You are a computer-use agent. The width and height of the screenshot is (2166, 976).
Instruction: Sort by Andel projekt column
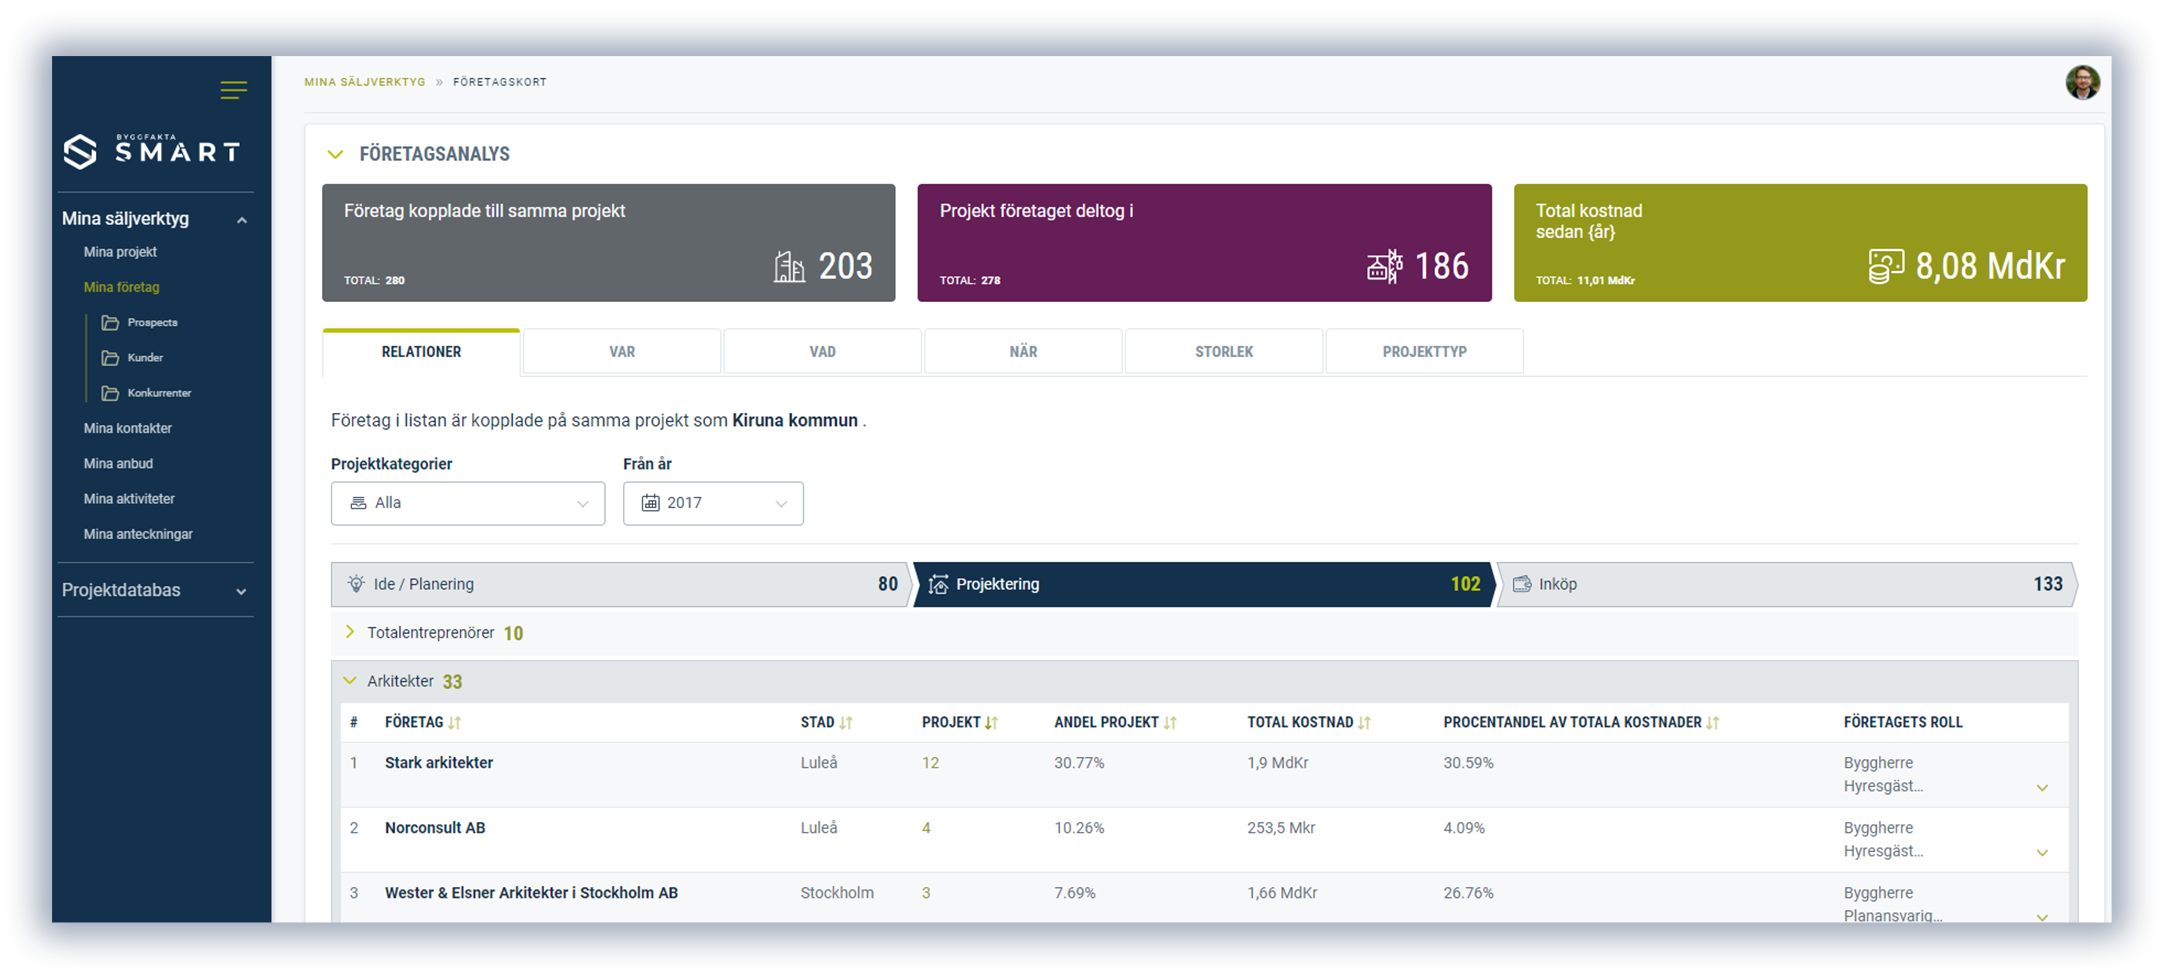coord(1170,723)
